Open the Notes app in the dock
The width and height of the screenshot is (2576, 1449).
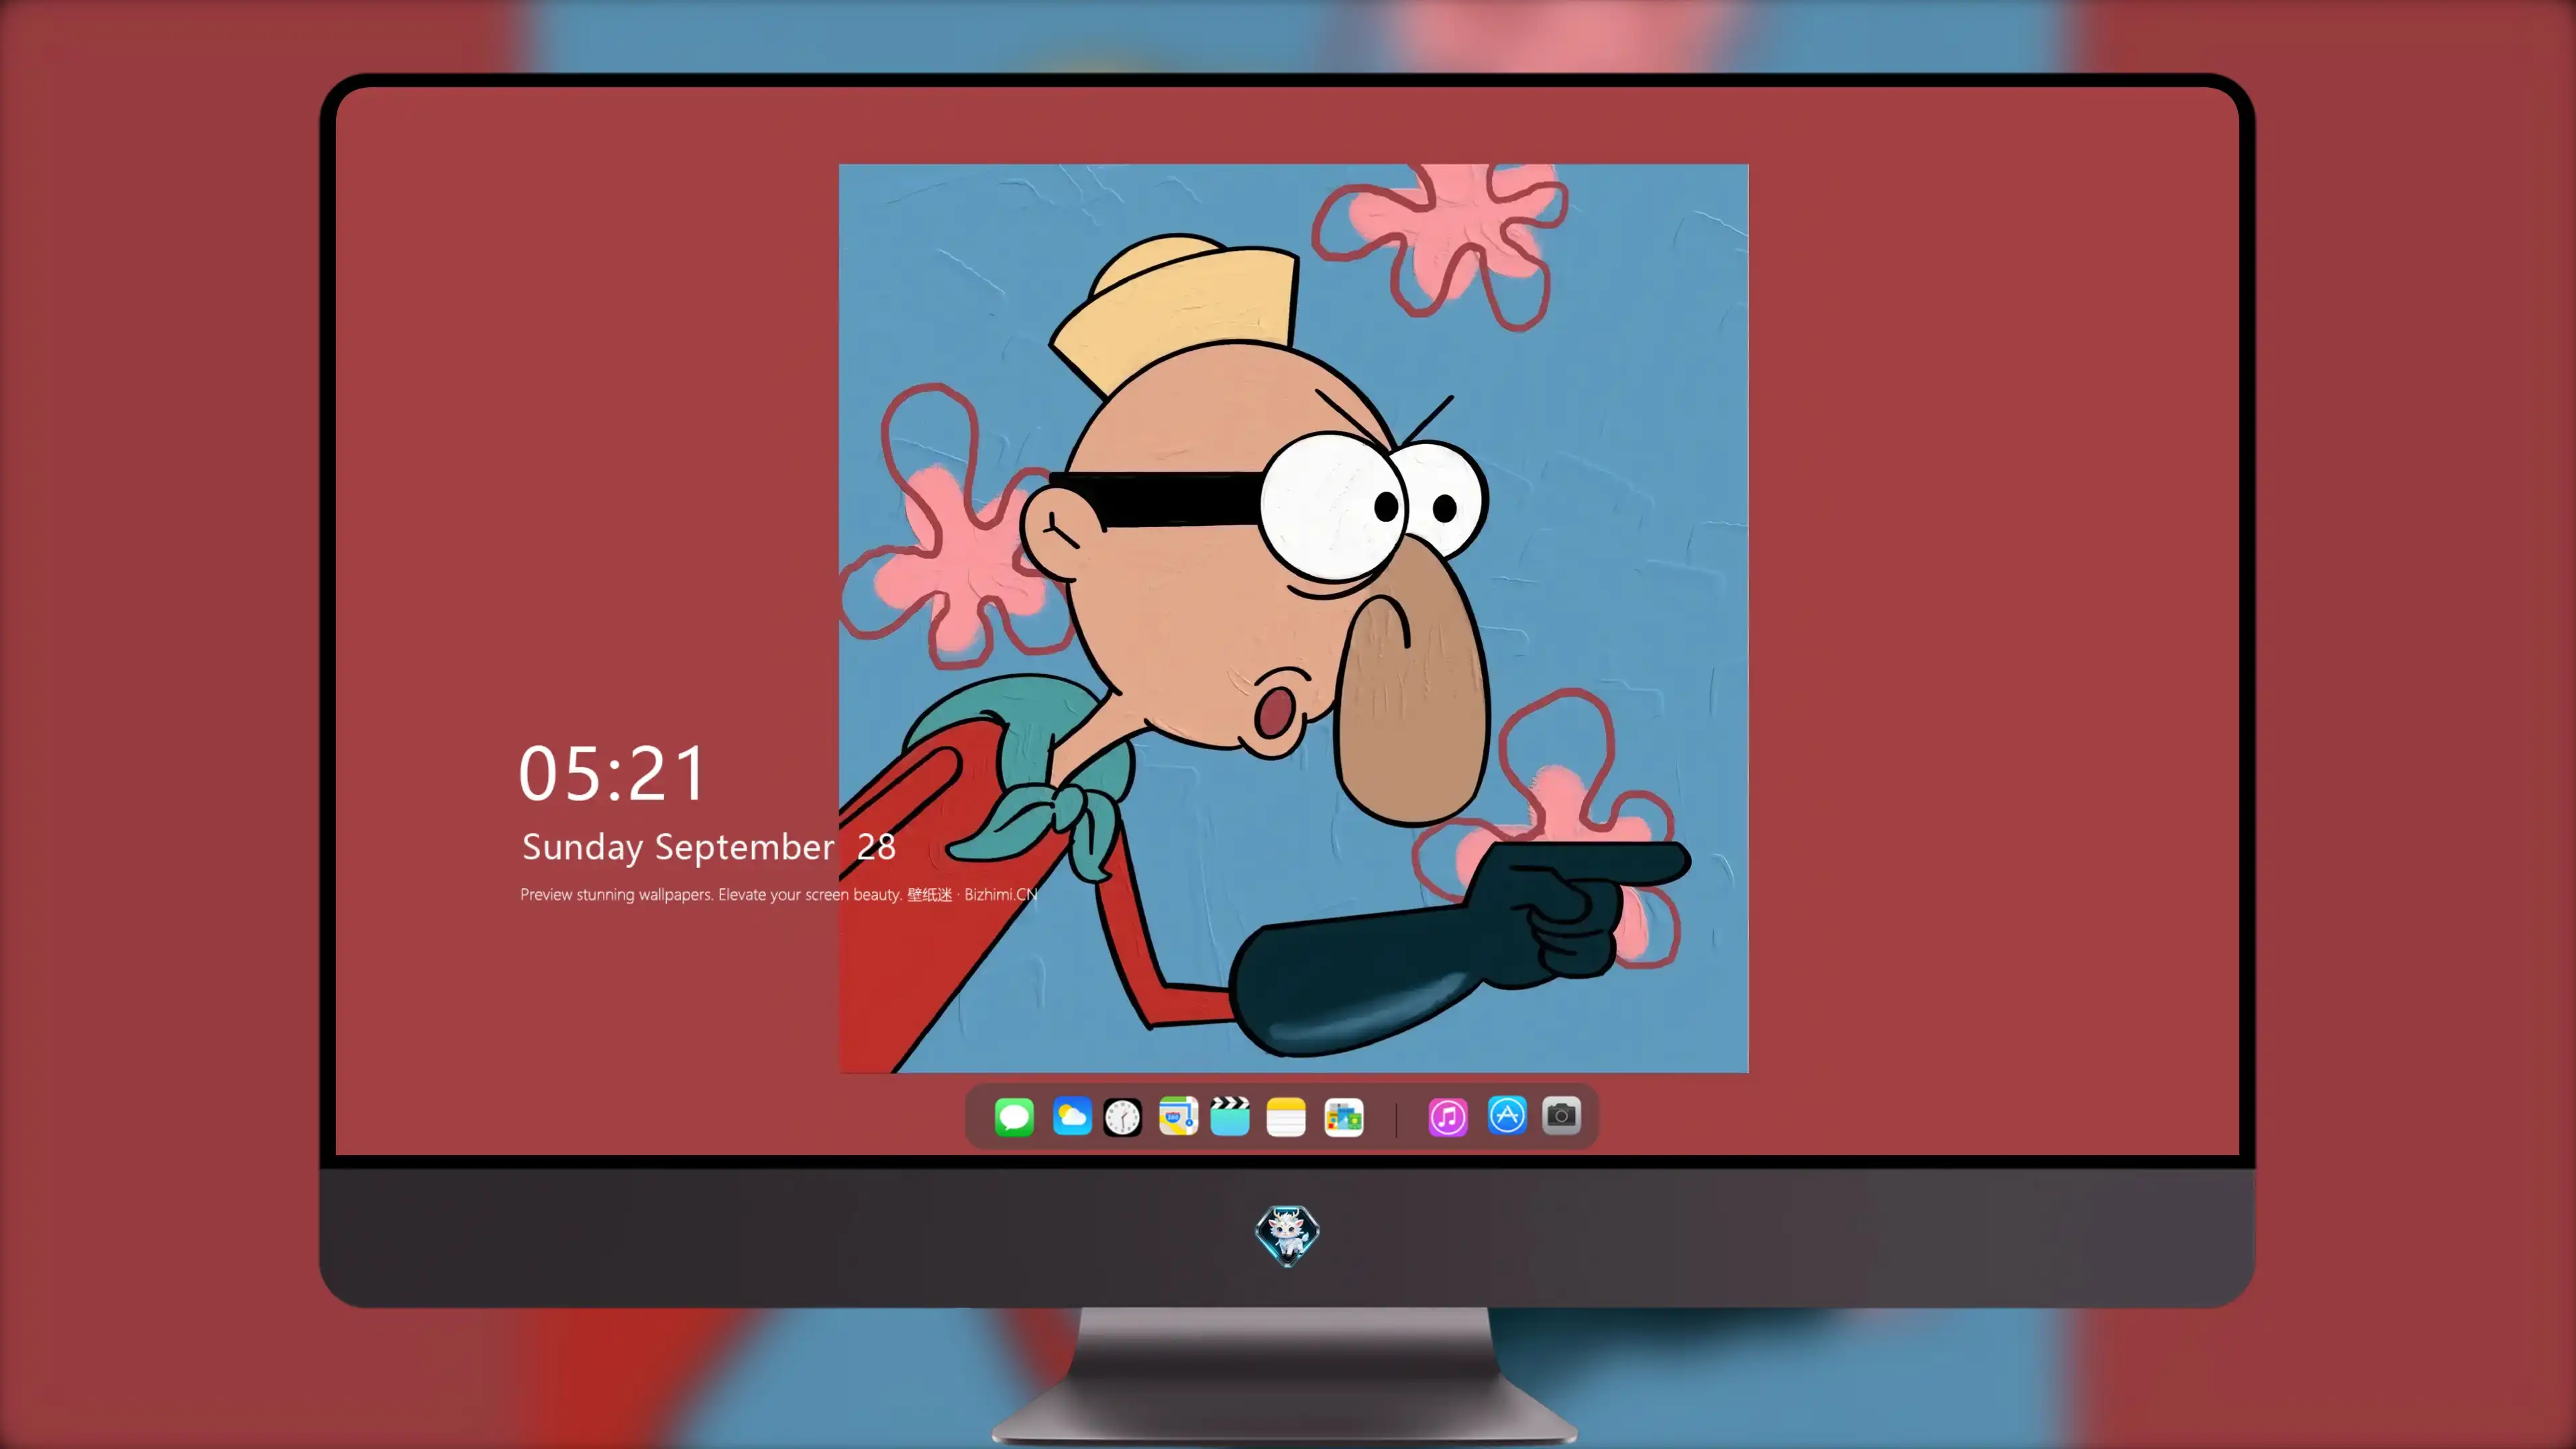coord(1286,1117)
